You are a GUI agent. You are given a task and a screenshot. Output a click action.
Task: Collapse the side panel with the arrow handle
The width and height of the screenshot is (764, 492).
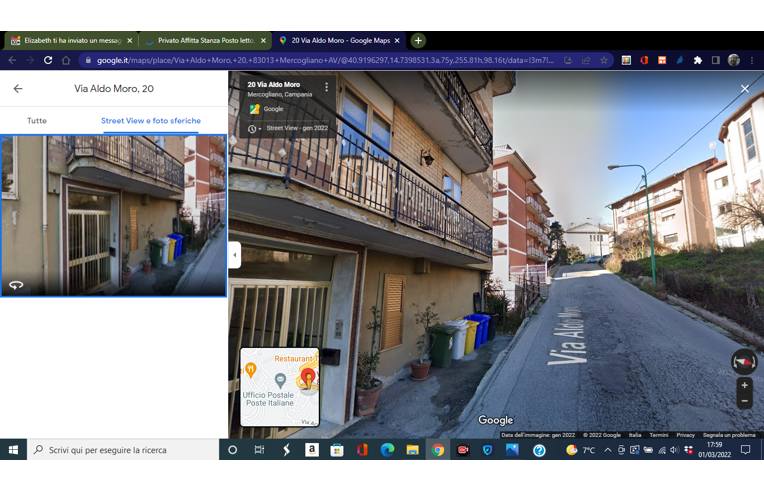[235, 255]
